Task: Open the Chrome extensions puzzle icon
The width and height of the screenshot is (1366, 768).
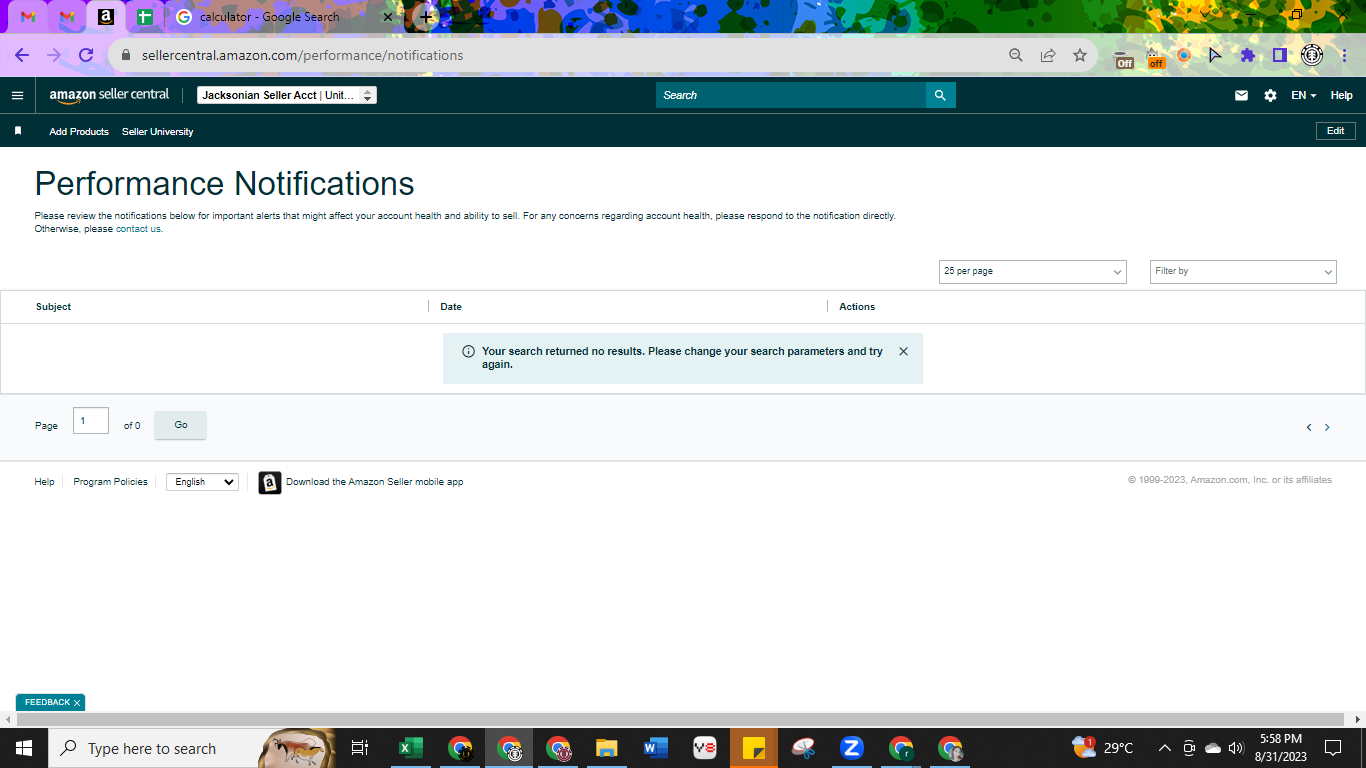Action: pos(1248,55)
